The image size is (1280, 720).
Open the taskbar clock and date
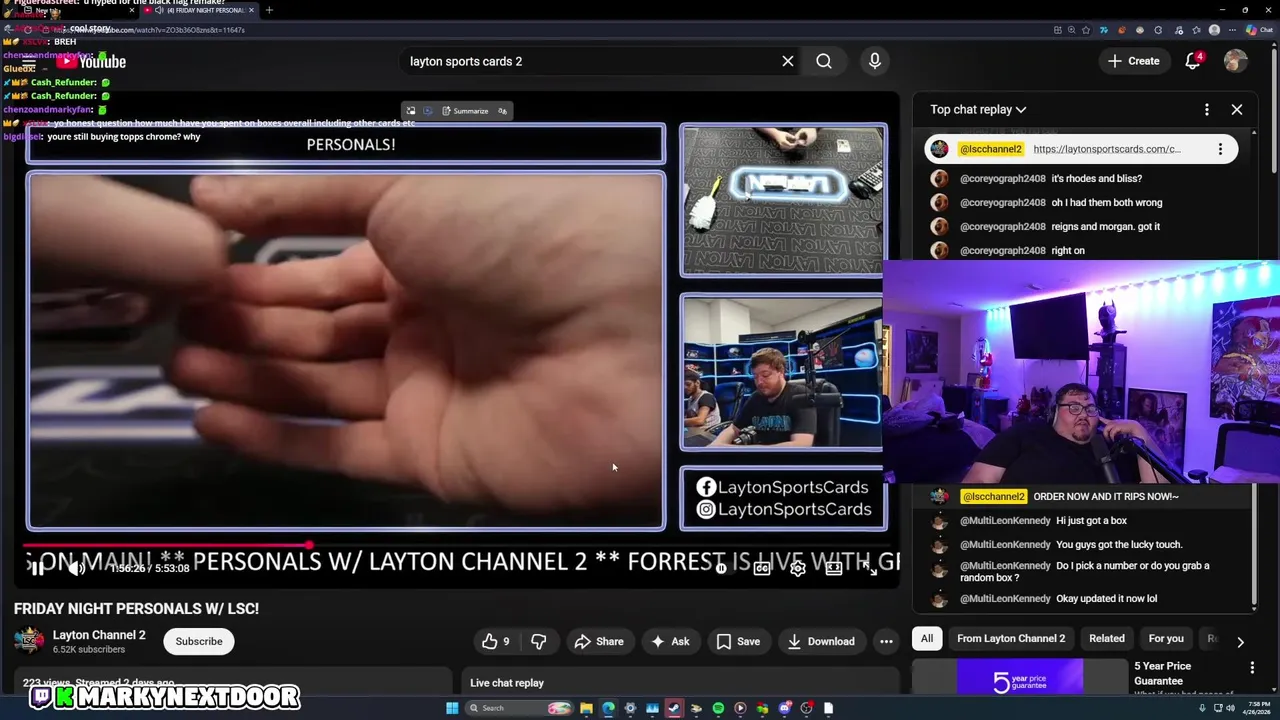1252,708
